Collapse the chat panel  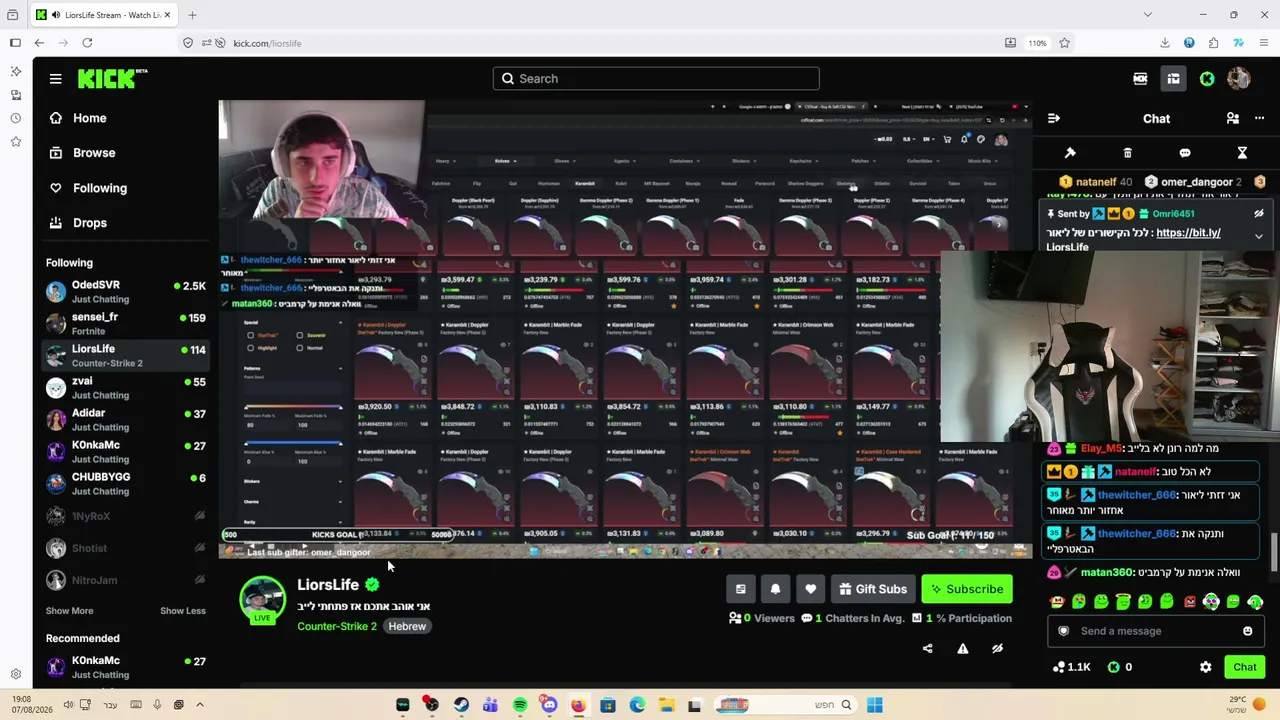pyautogui.click(x=1054, y=118)
